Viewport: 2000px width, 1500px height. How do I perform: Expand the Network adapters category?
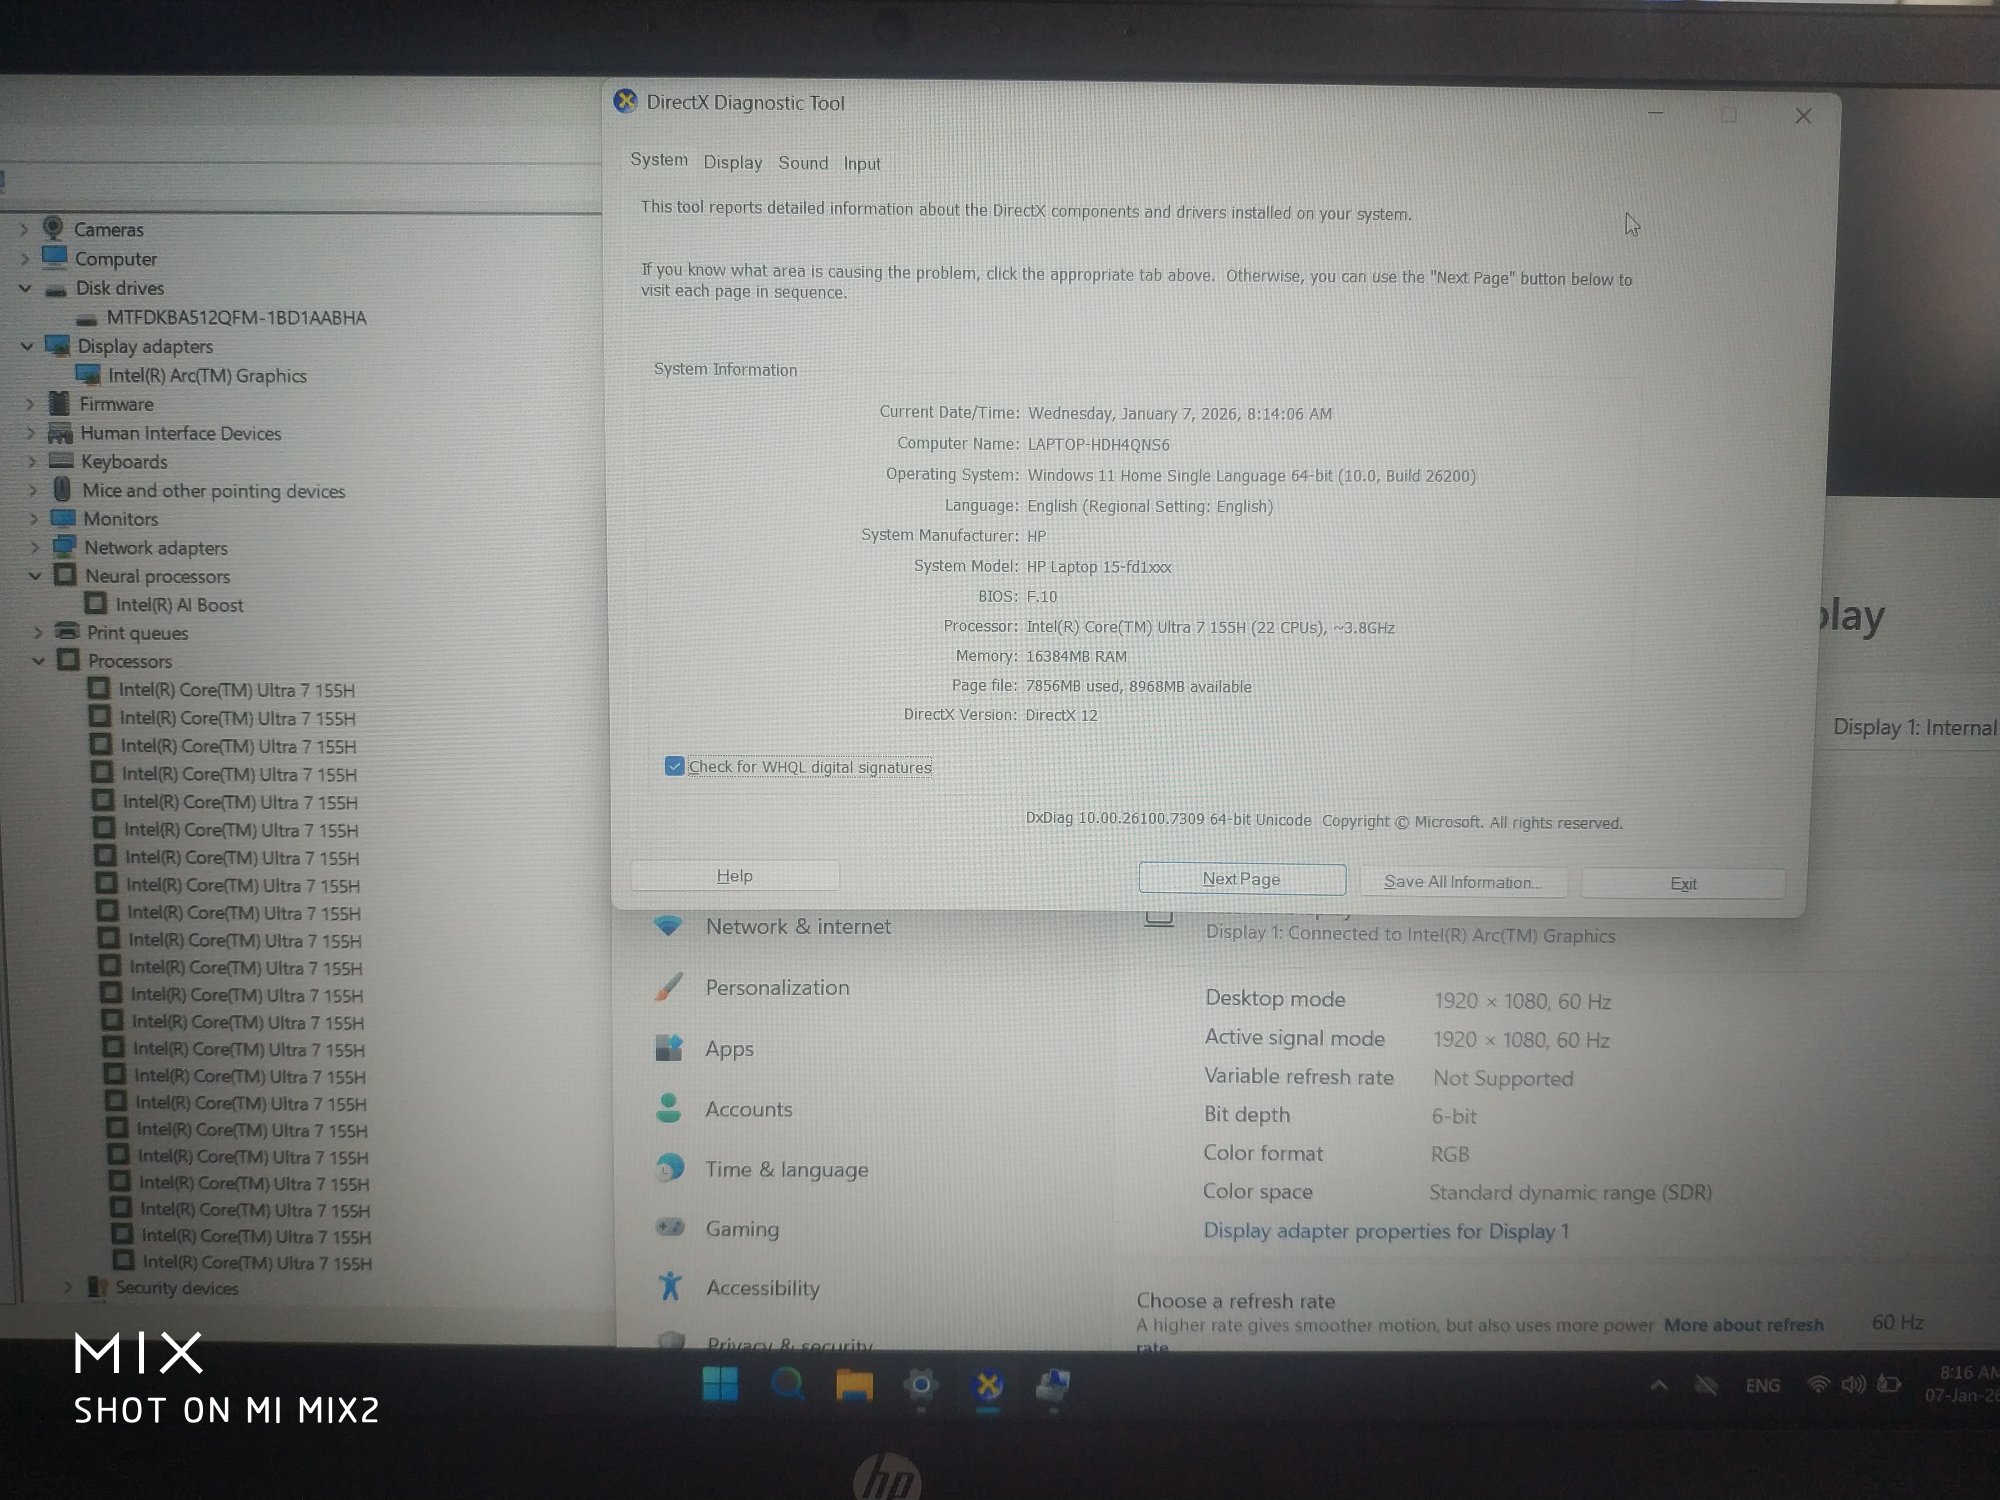pyautogui.click(x=34, y=548)
